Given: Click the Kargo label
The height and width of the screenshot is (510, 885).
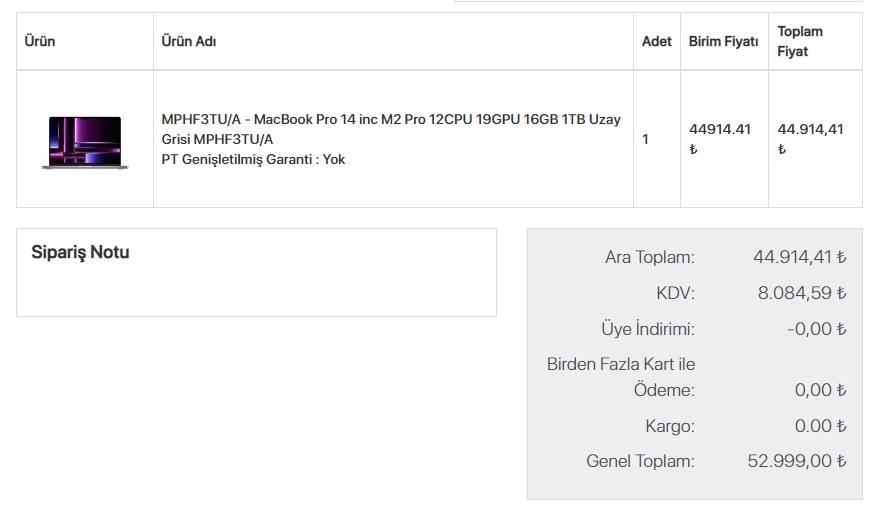Looking at the screenshot, I should (669, 426).
